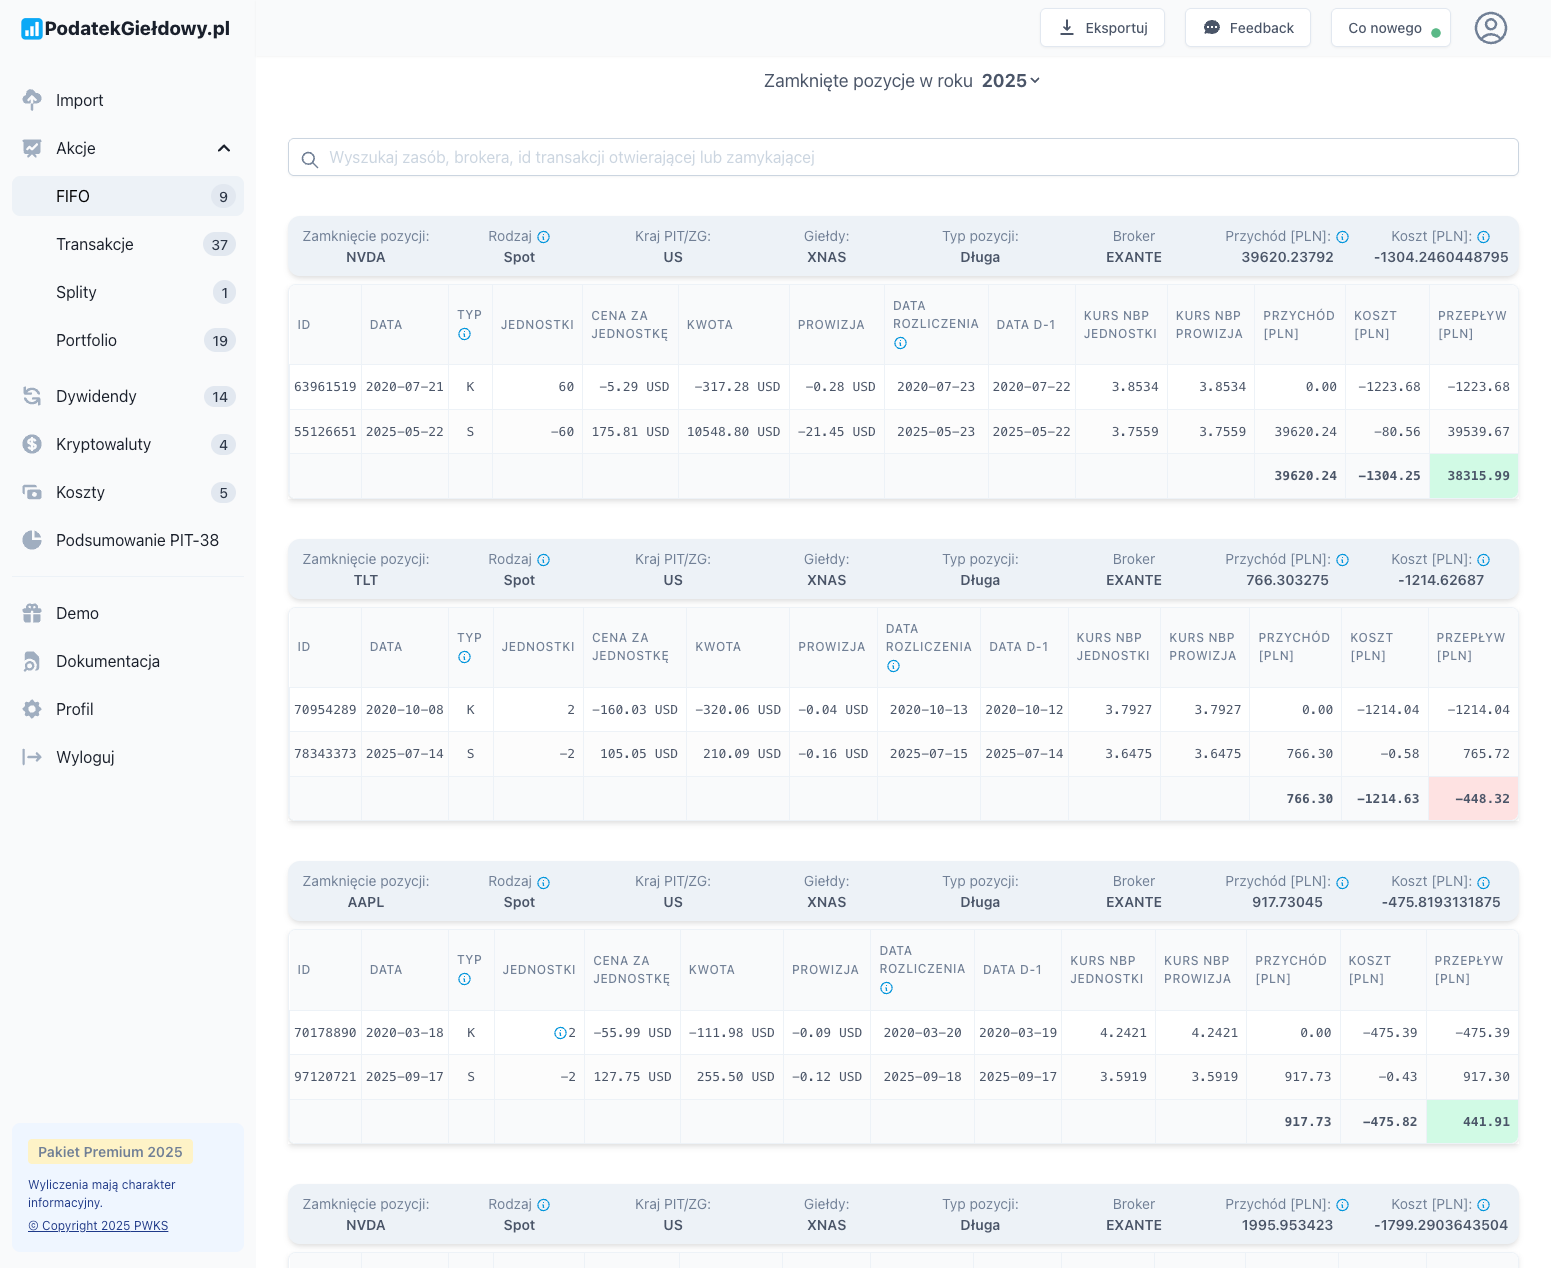Click the green 38315.99 cash flow cell
This screenshot has width=1551, height=1268.
pyautogui.click(x=1473, y=476)
